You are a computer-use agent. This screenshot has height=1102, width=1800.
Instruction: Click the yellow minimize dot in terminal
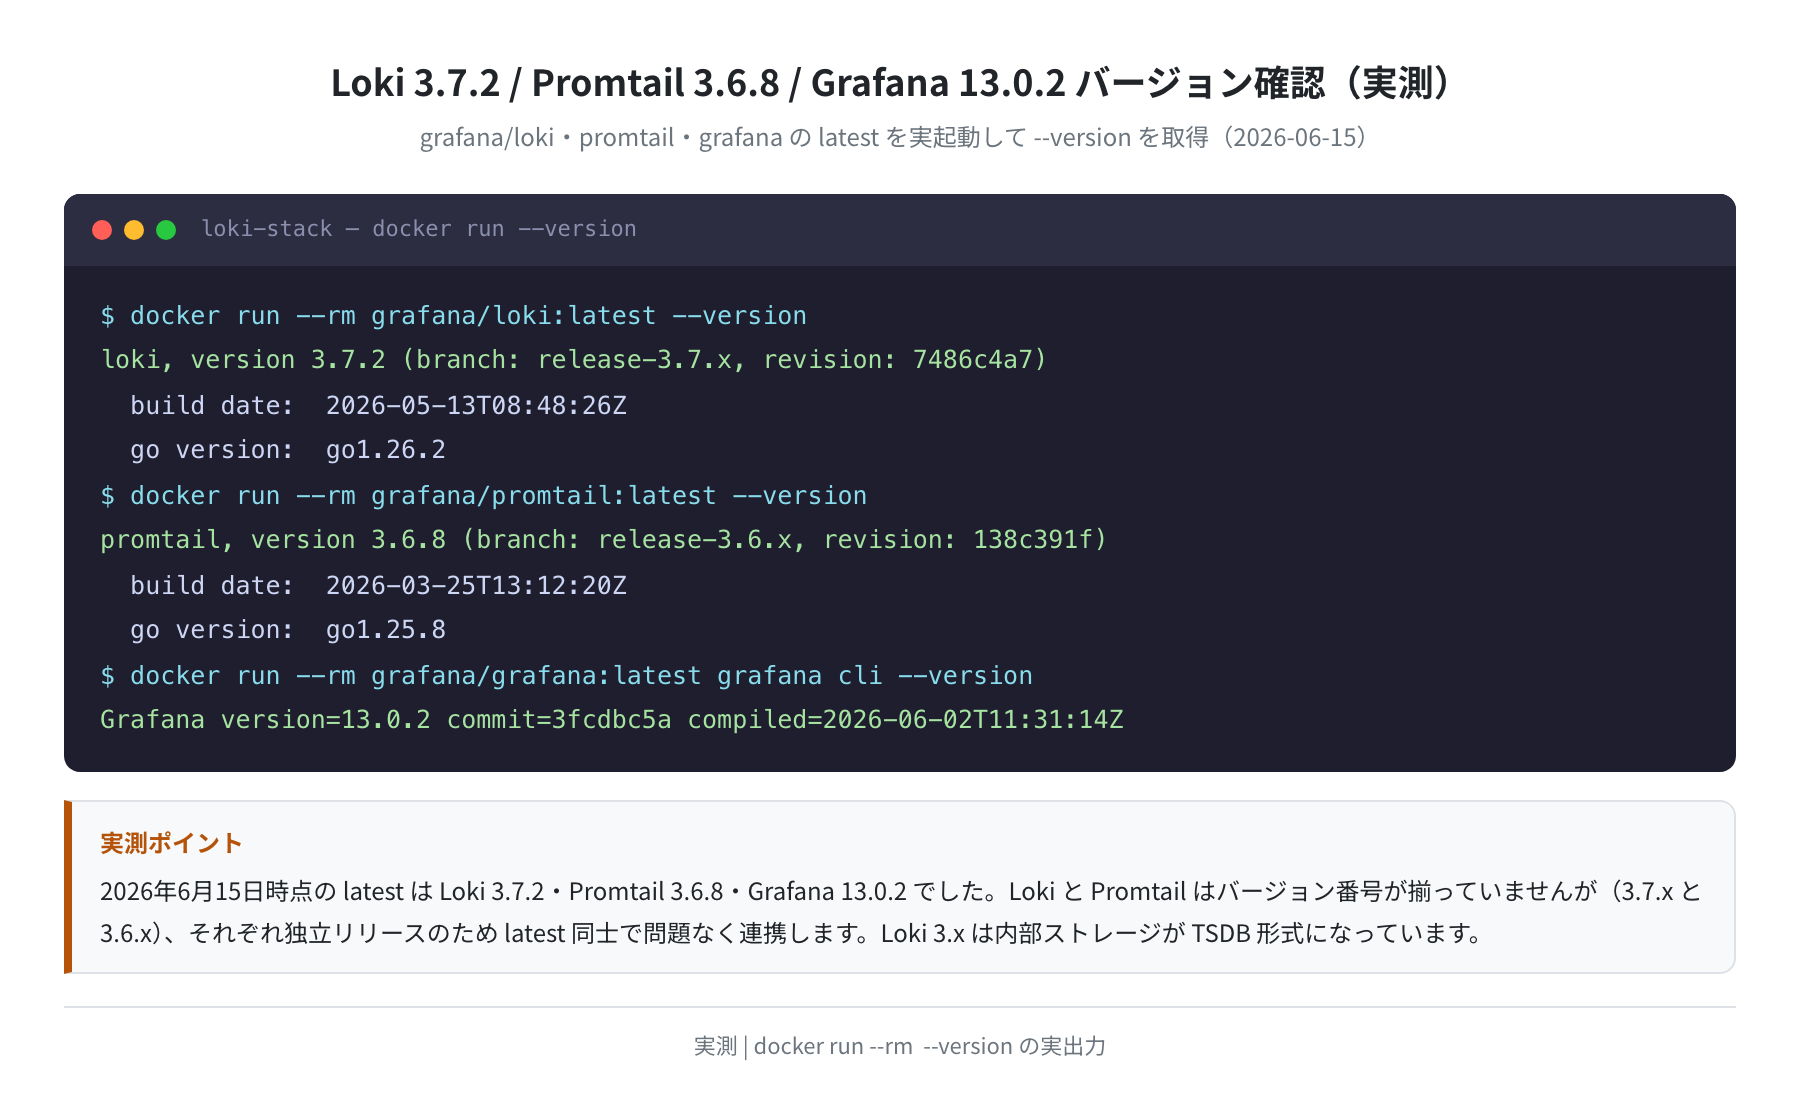(134, 230)
